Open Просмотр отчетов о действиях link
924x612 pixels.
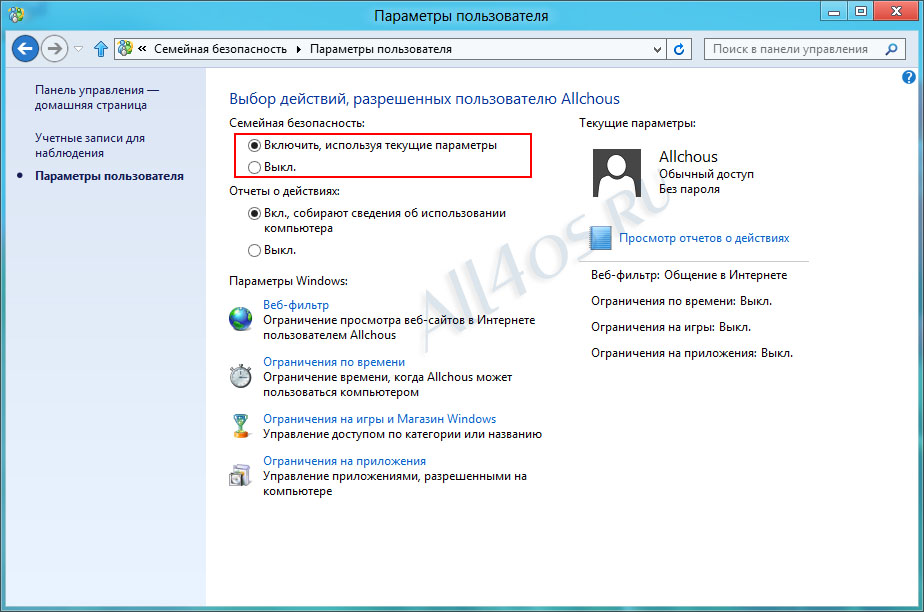704,238
